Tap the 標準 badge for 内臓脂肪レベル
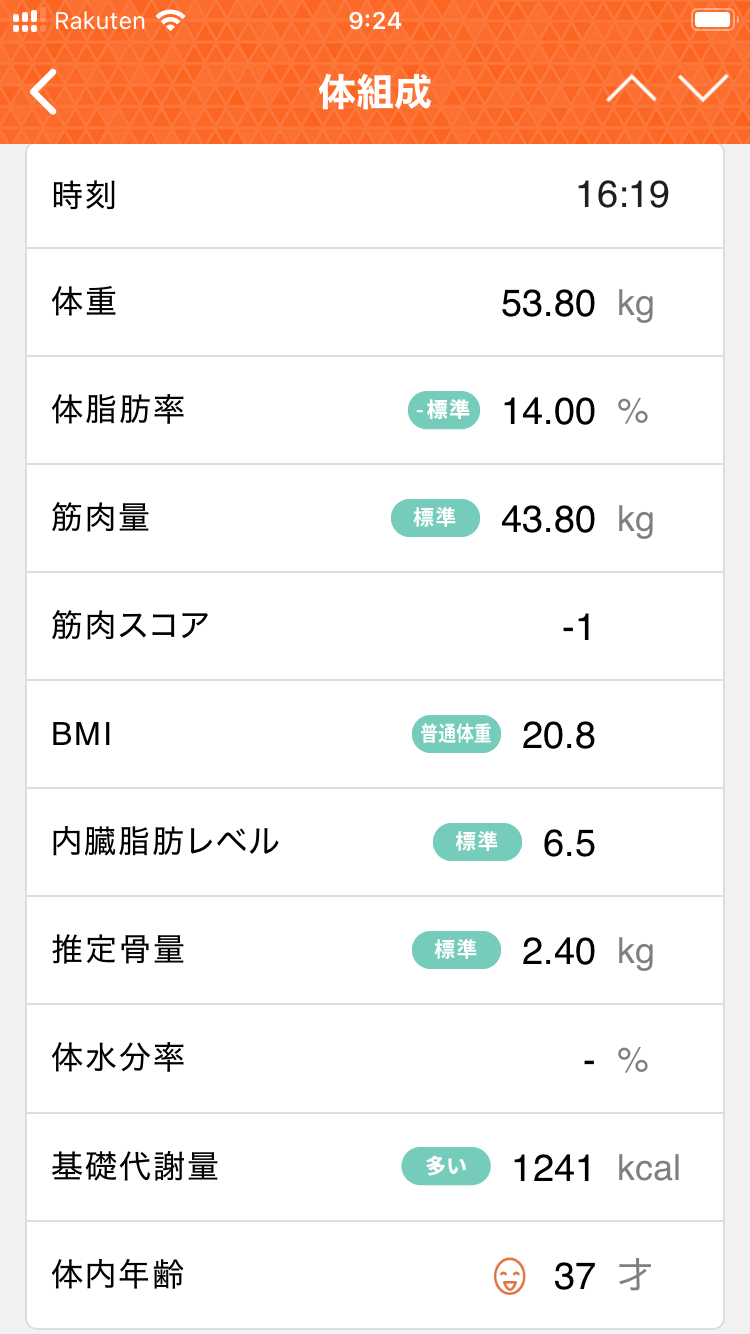 coord(477,842)
